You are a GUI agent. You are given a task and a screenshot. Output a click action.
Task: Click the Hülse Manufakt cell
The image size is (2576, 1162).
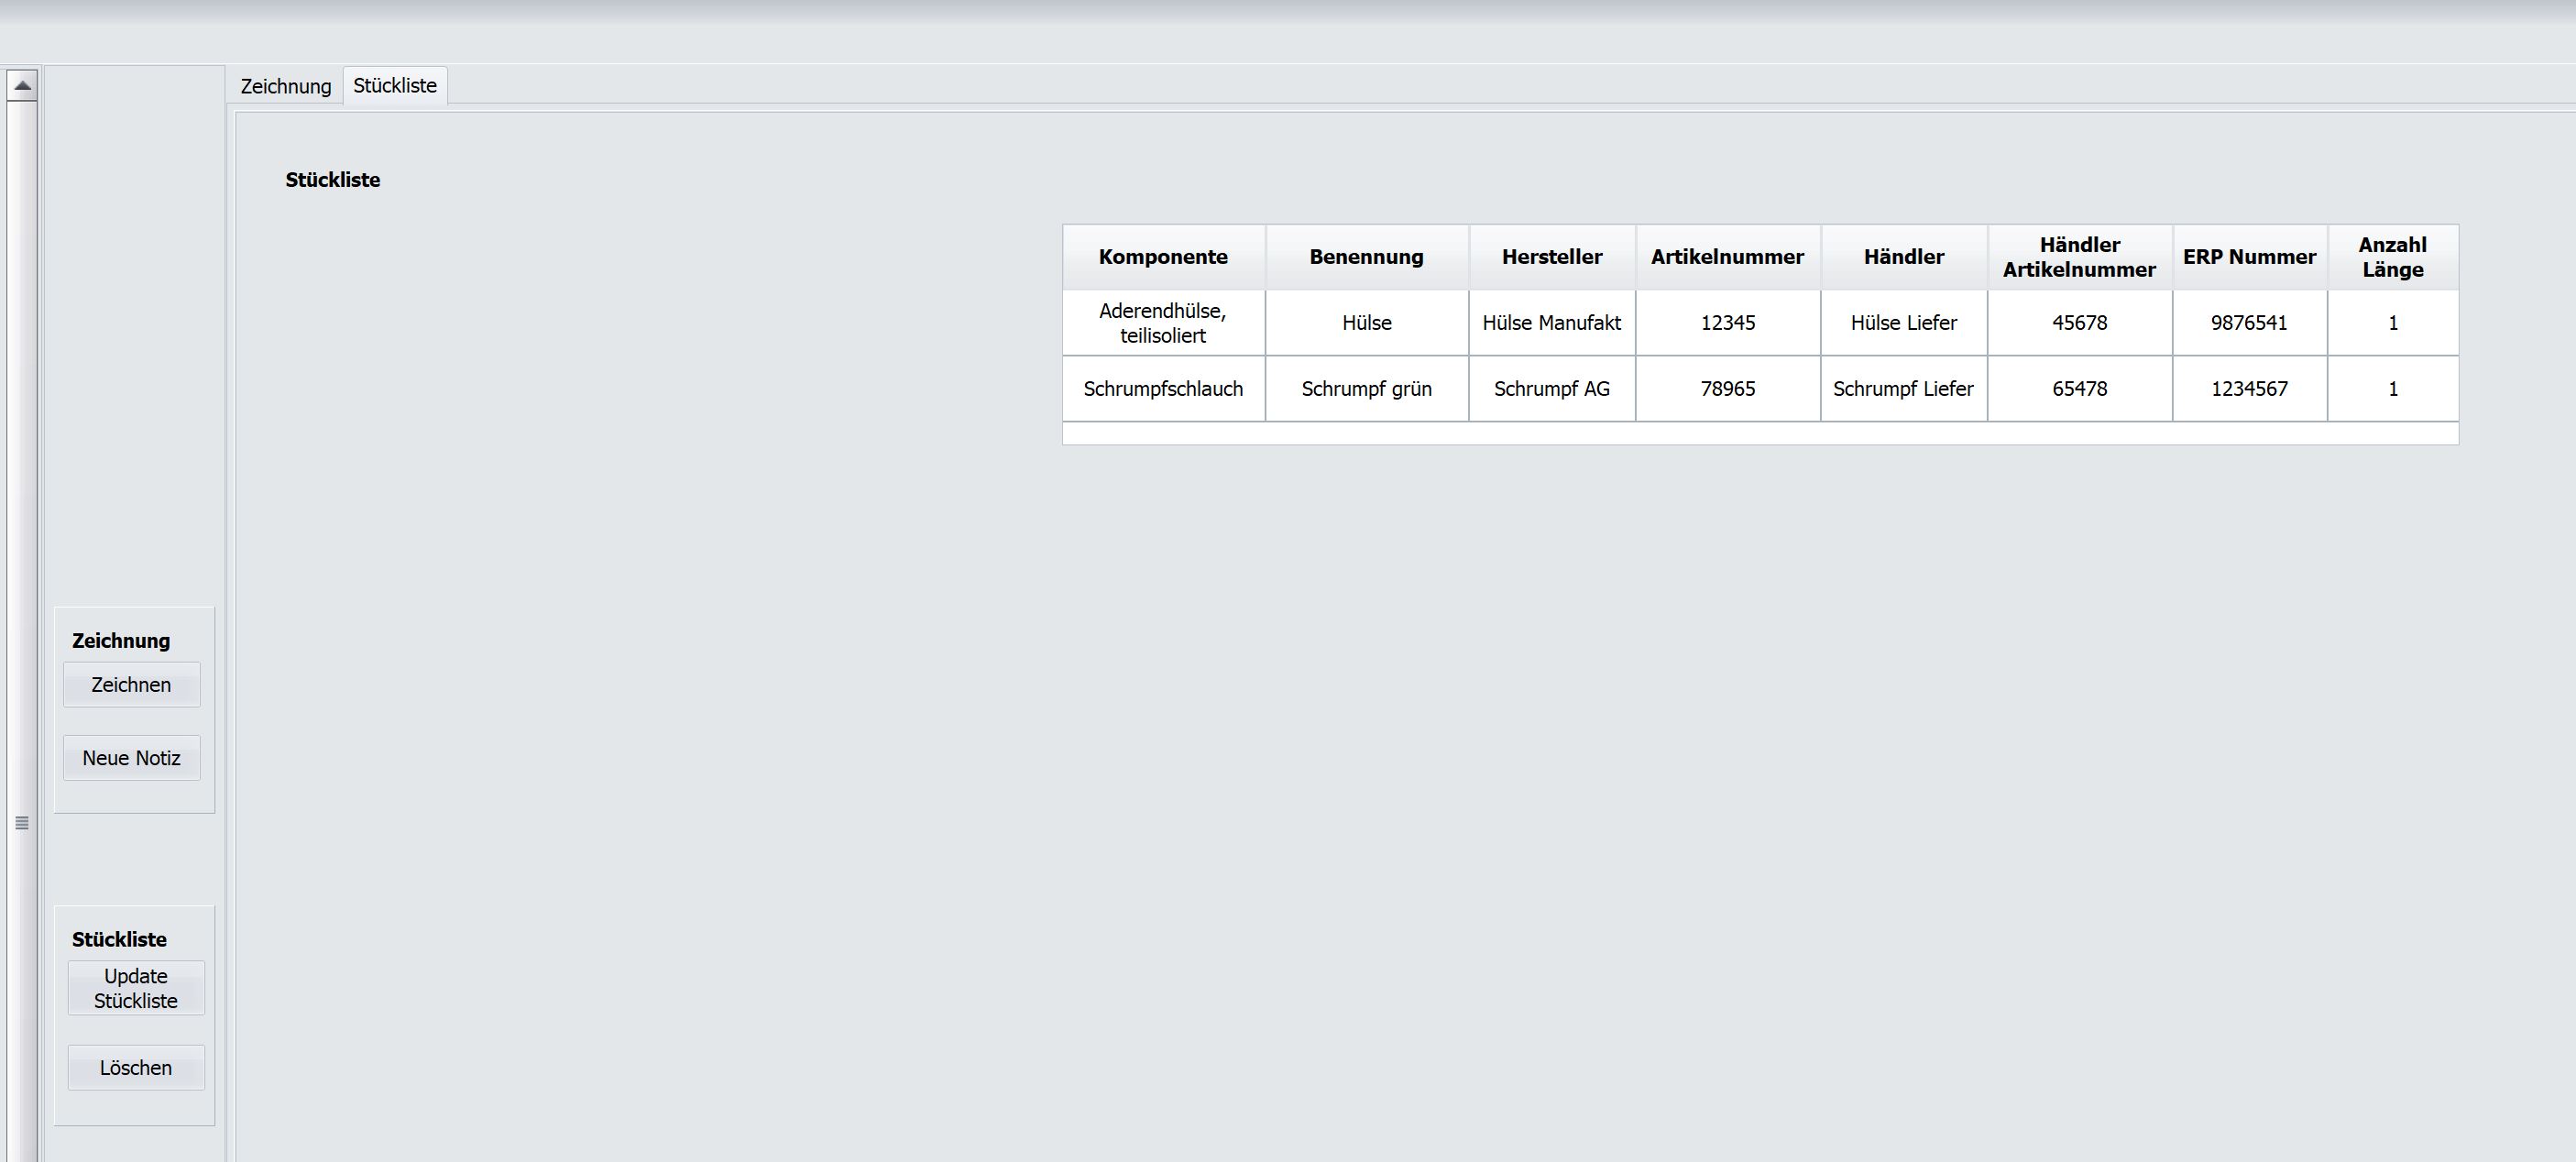tap(1551, 323)
